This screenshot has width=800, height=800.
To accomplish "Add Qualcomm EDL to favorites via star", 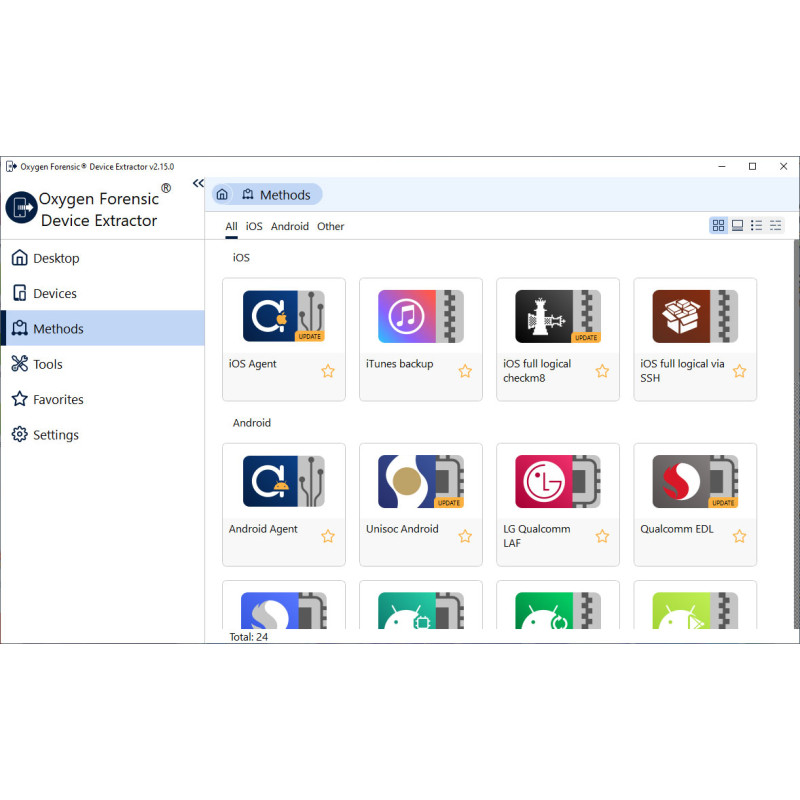I will (739, 536).
